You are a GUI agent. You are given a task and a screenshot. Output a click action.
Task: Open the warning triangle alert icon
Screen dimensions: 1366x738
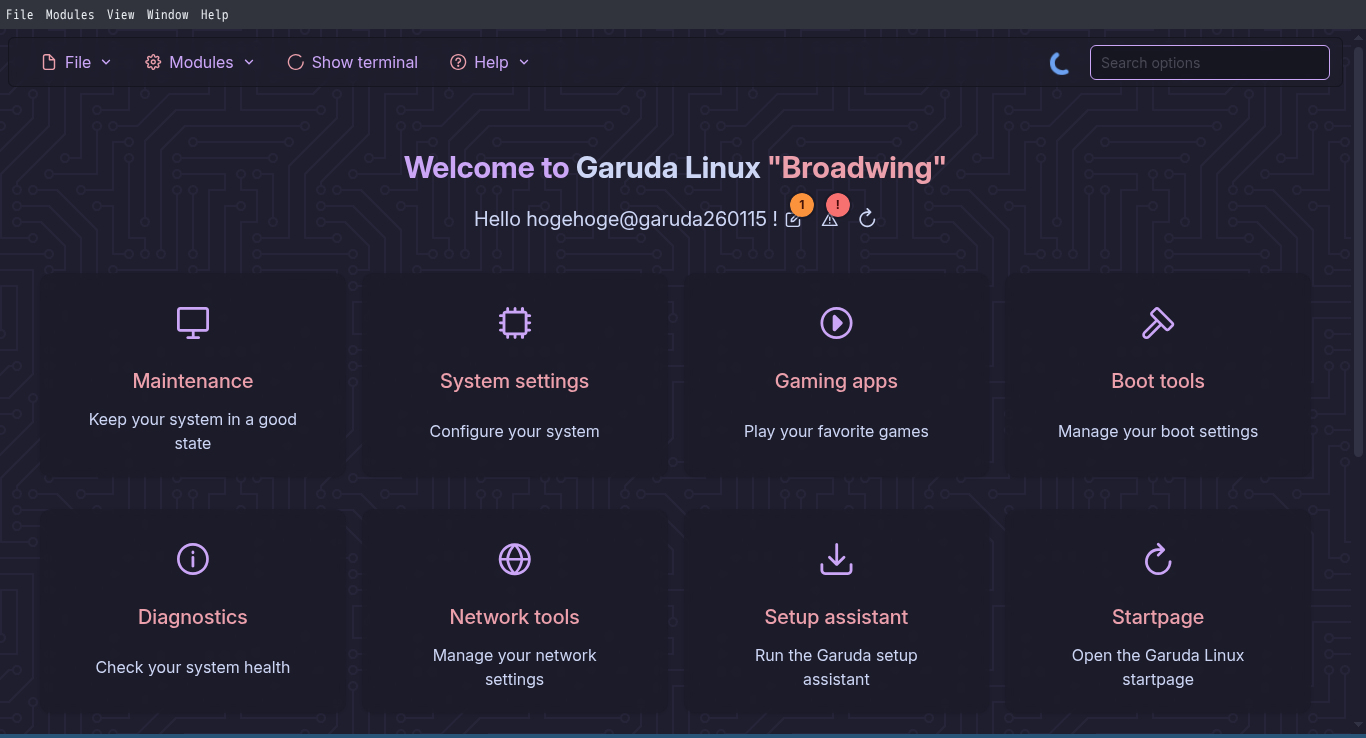coord(830,219)
